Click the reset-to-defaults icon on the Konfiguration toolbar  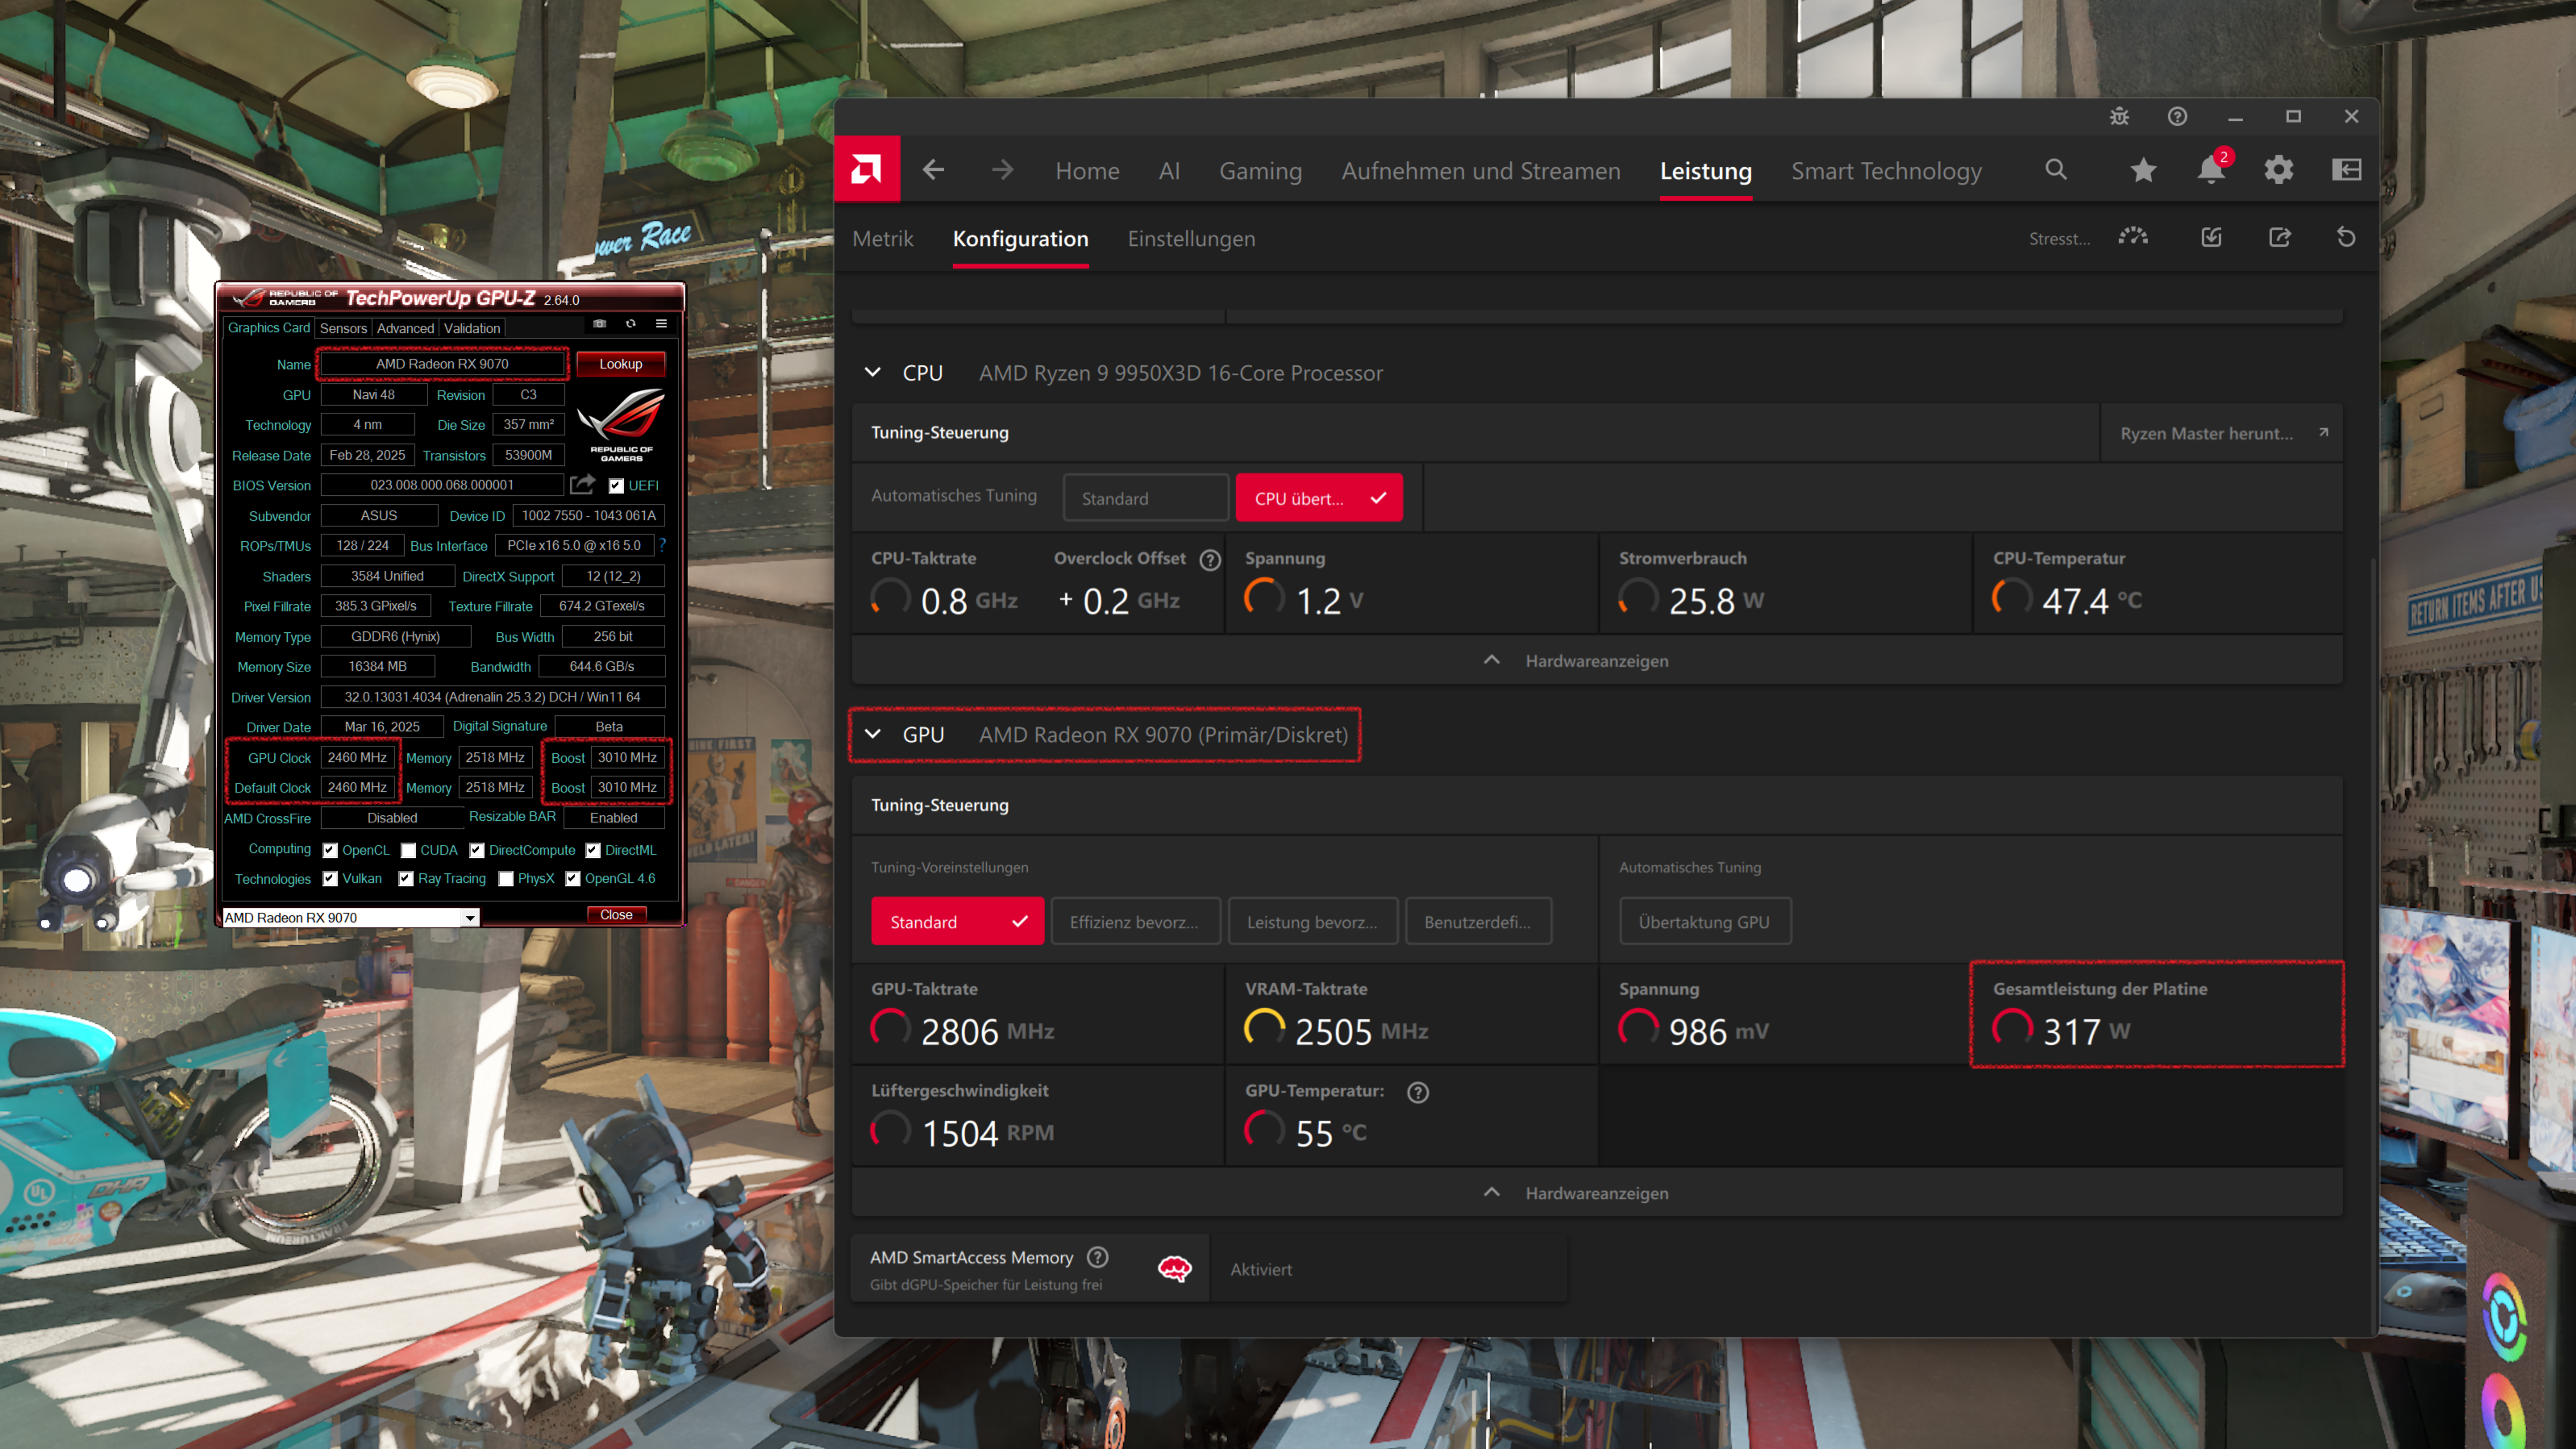(2346, 237)
